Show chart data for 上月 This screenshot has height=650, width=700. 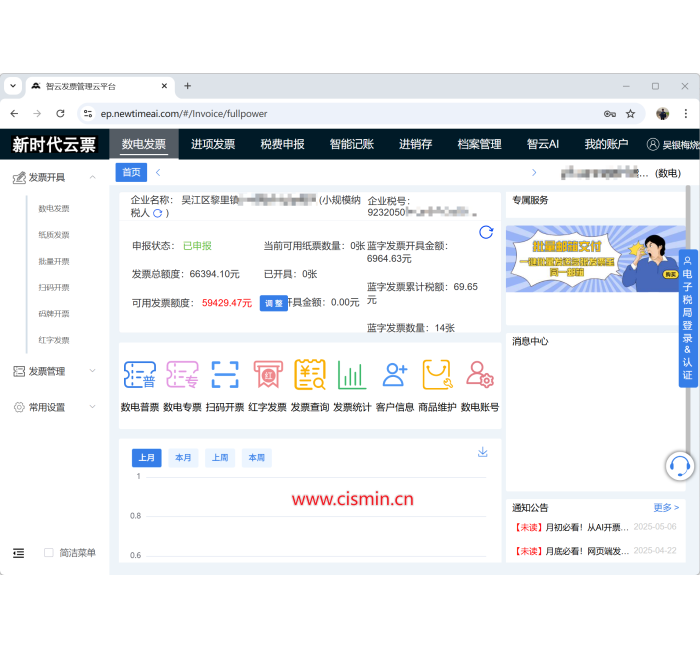point(146,458)
